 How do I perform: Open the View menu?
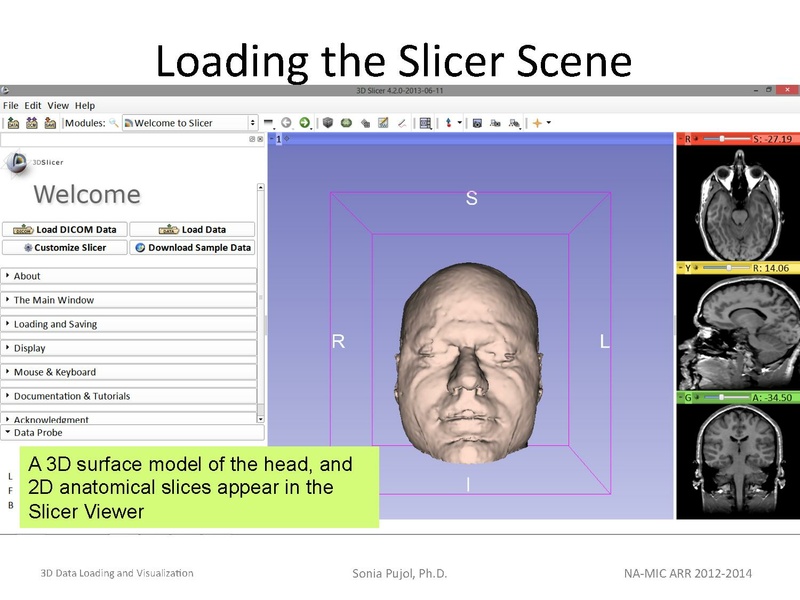tap(58, 106)
